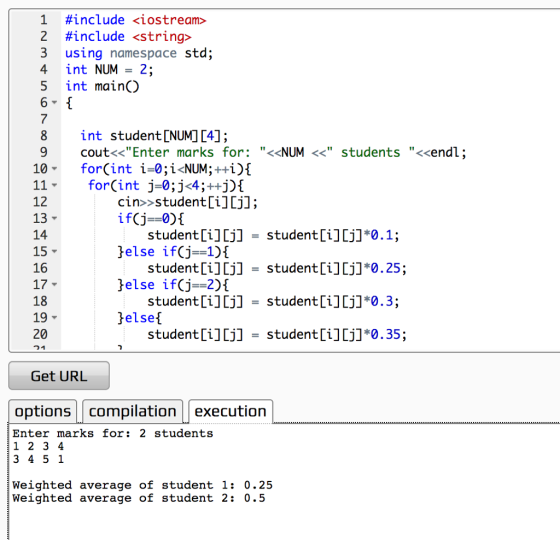Fold the else block at line 19
The width and height of the screenshot is (560, 540).
[54, 318]
